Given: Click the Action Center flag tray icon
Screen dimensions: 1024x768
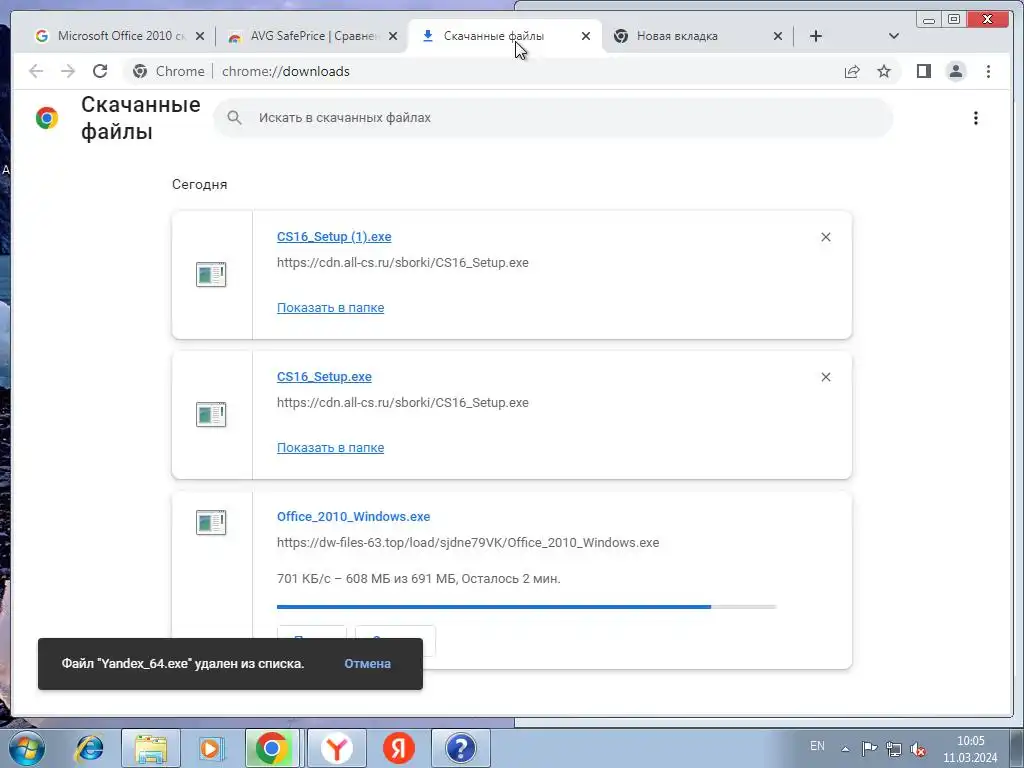Looking at the screenshot, I should [x=869, y=748].
